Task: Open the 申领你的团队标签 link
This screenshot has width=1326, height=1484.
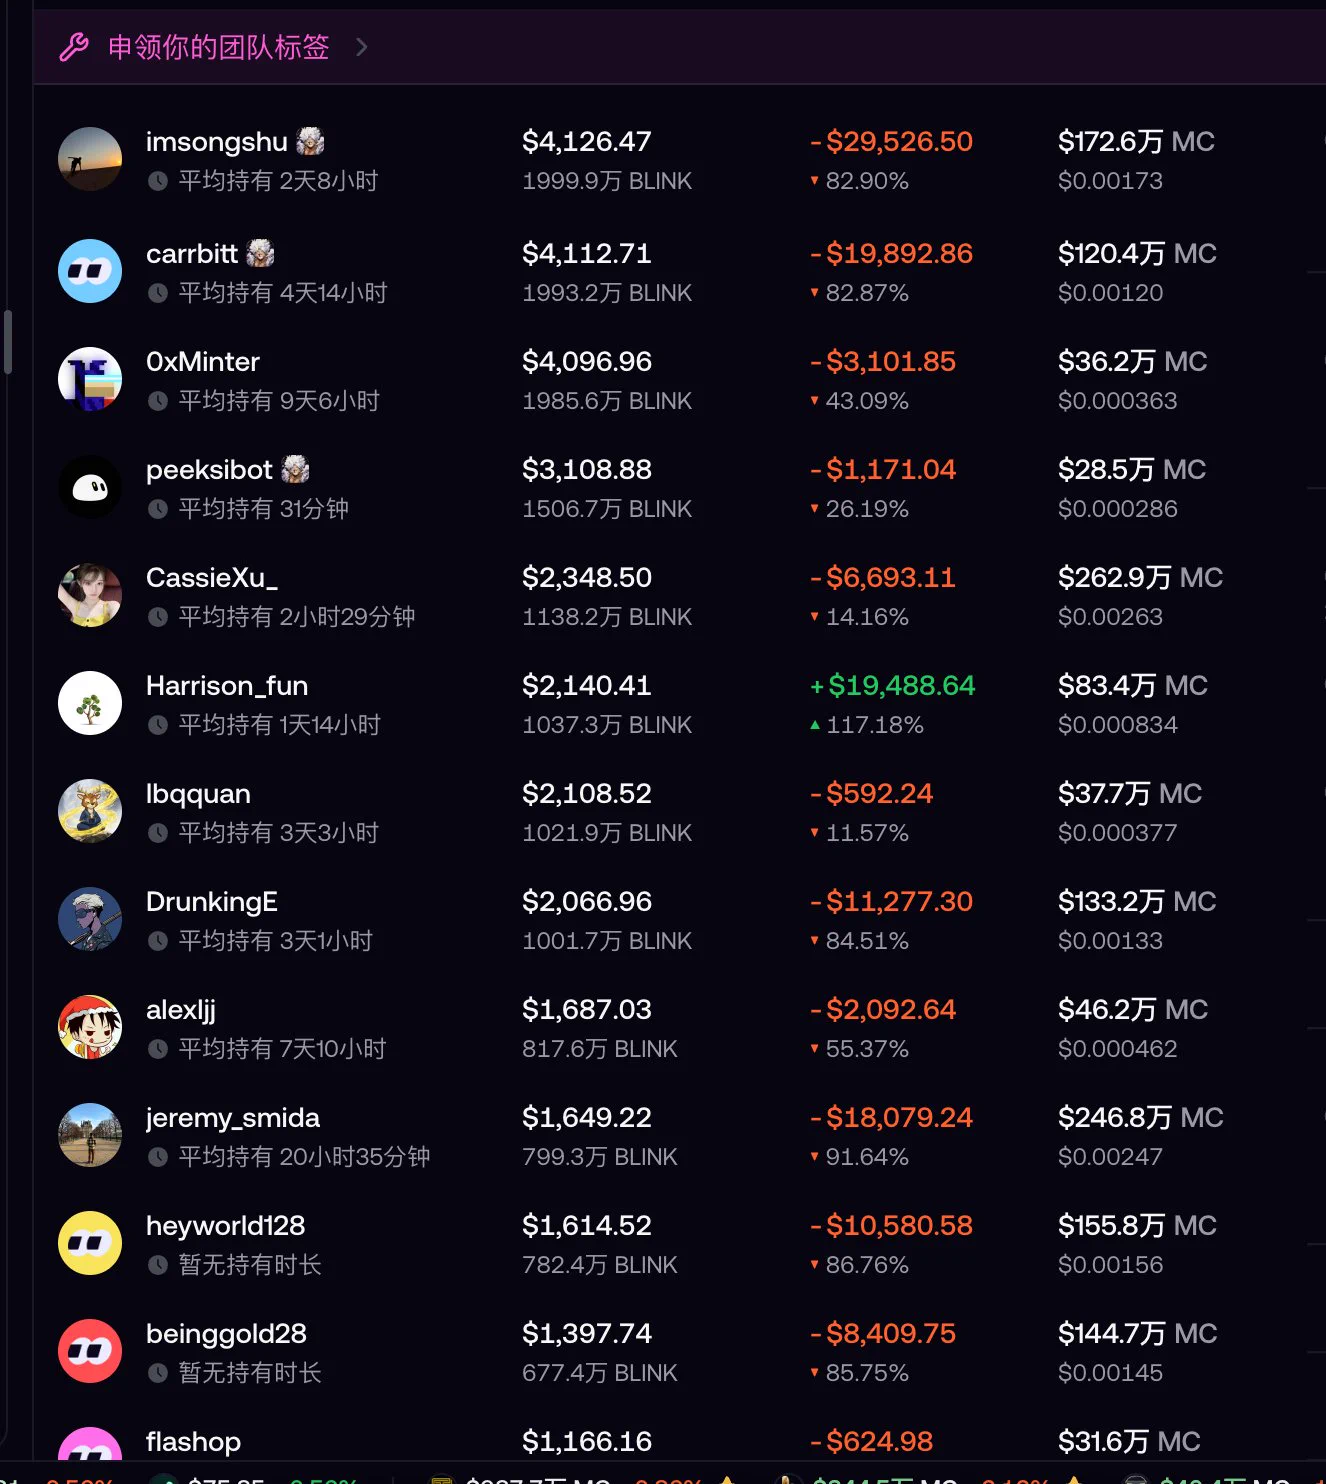Action: point(219,47)
